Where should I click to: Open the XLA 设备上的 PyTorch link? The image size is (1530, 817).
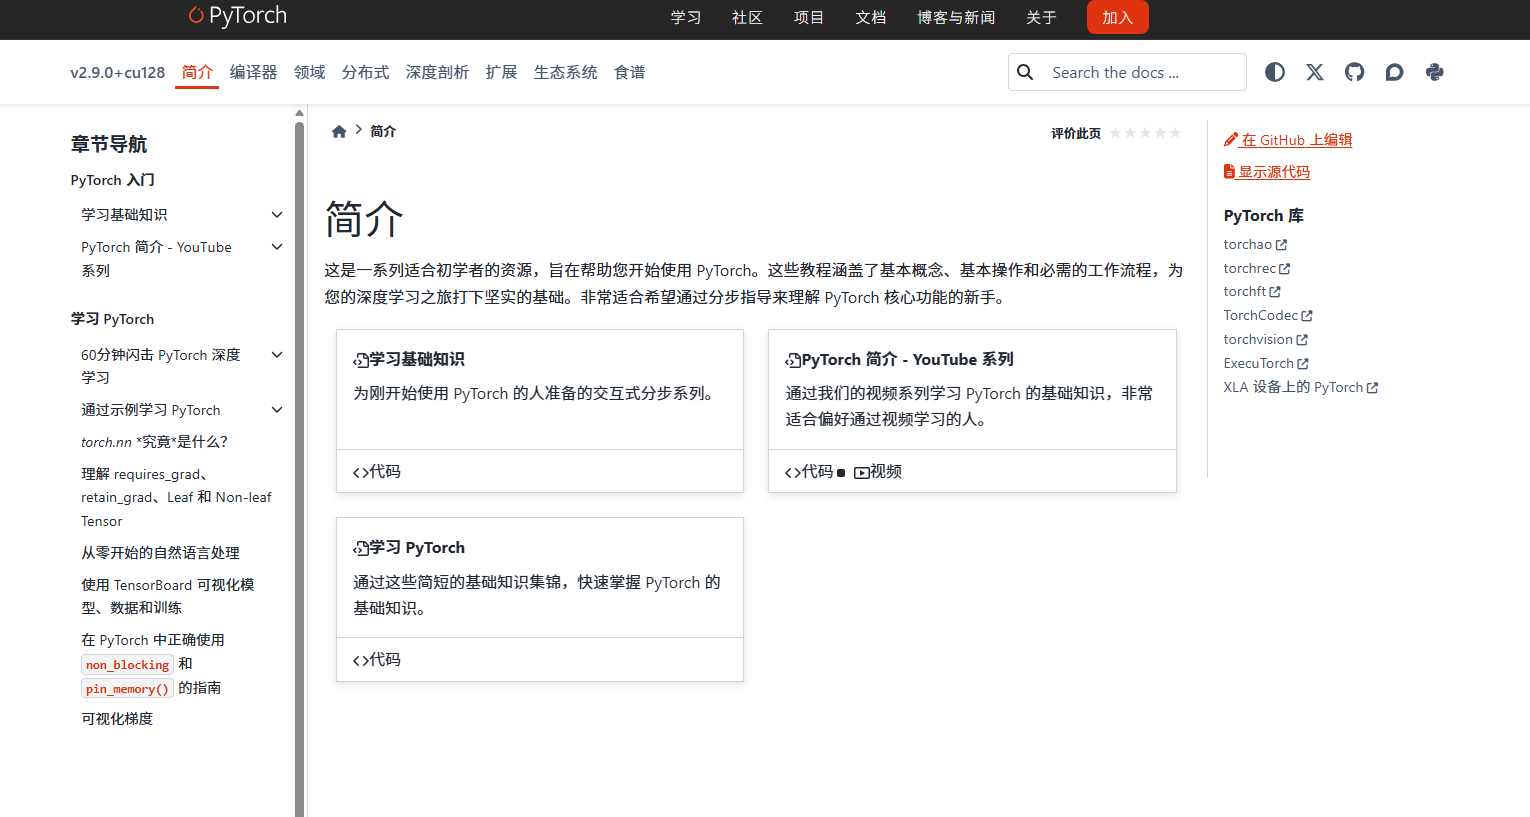[x=1300, y=388]
